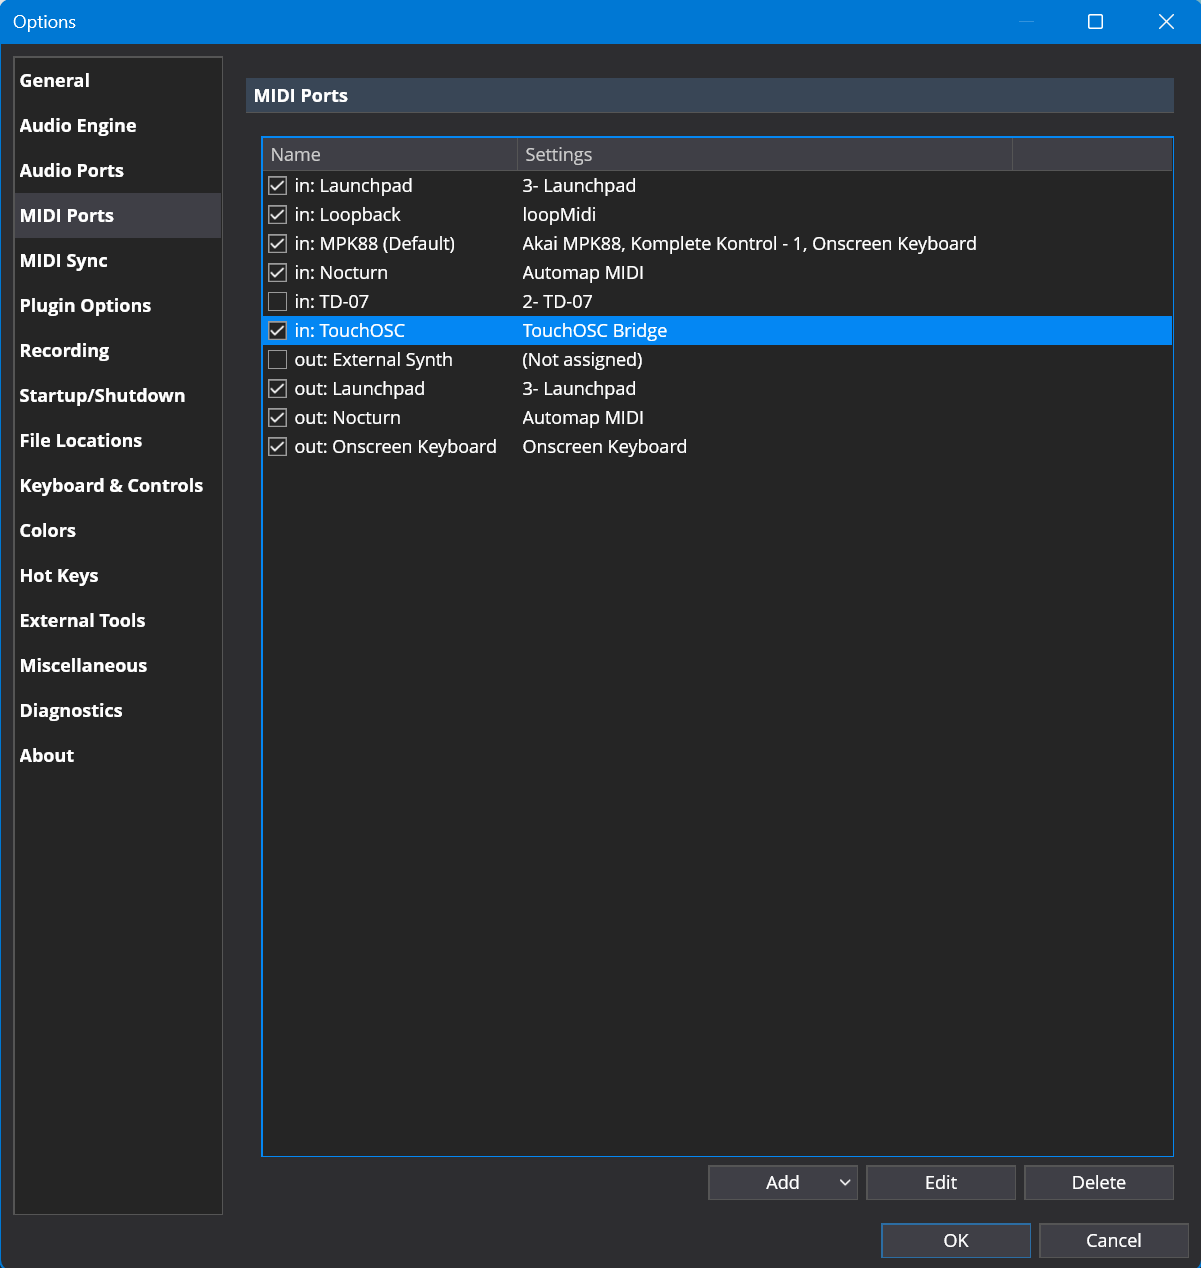Enable the in: TD-07 port checkbox

point(278,302)
